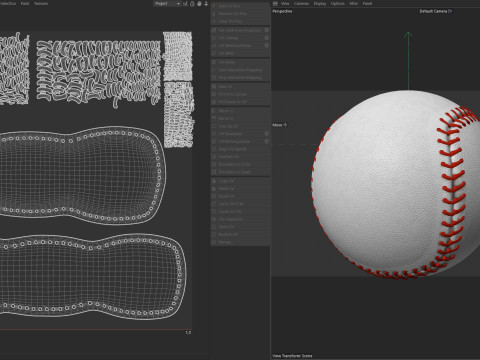This screenshot has width=480, height=360.
Task: Click the upper leather panel UV island
Action: pos(82,175)
